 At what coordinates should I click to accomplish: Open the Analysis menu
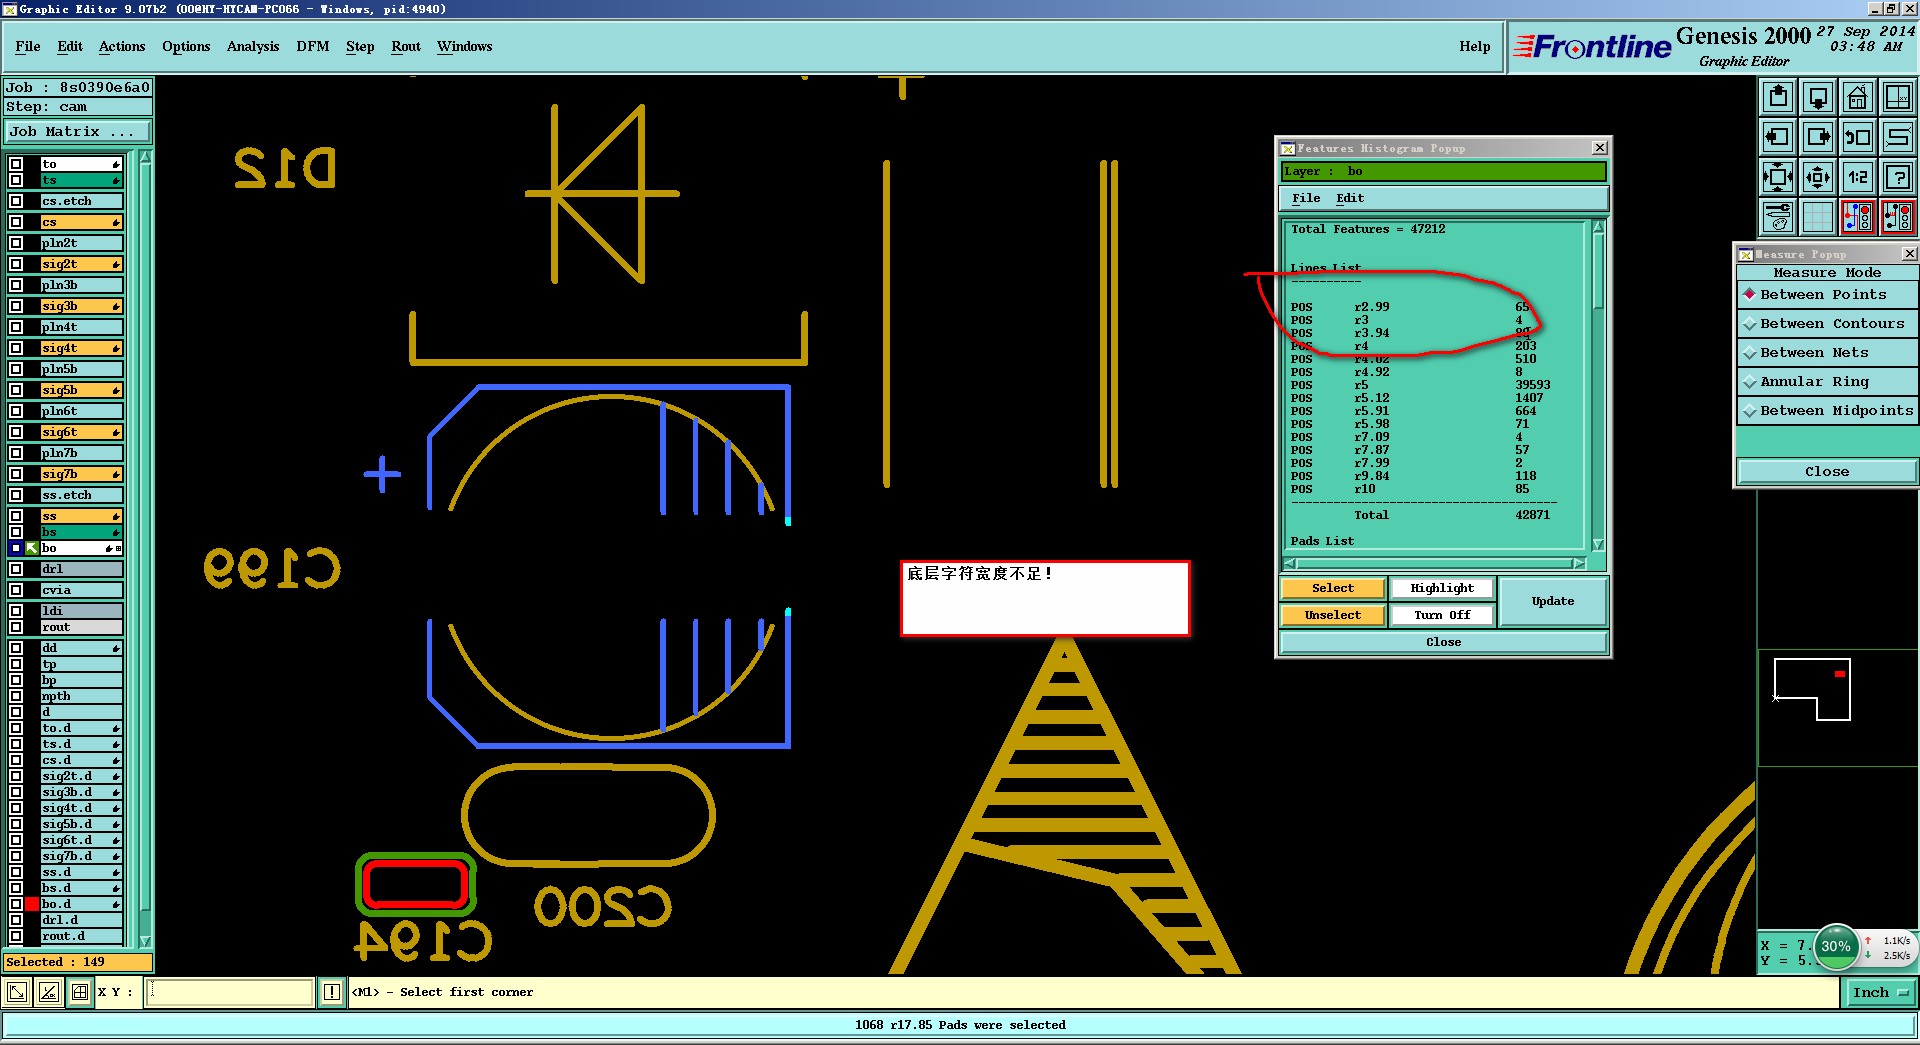pyautogui.click(x=253, y=46)
